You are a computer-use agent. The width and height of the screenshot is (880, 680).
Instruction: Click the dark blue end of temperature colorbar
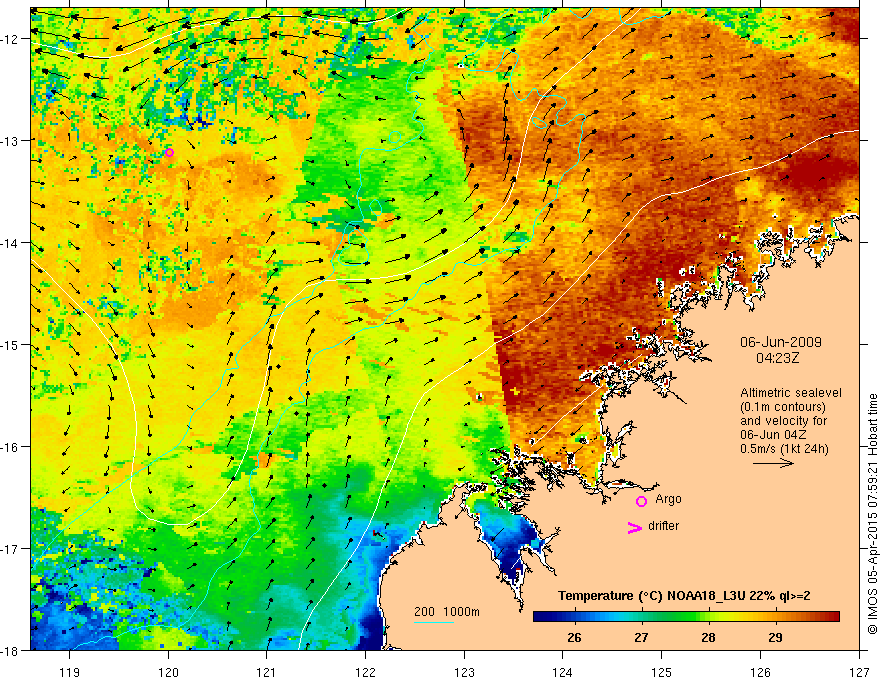542,617
